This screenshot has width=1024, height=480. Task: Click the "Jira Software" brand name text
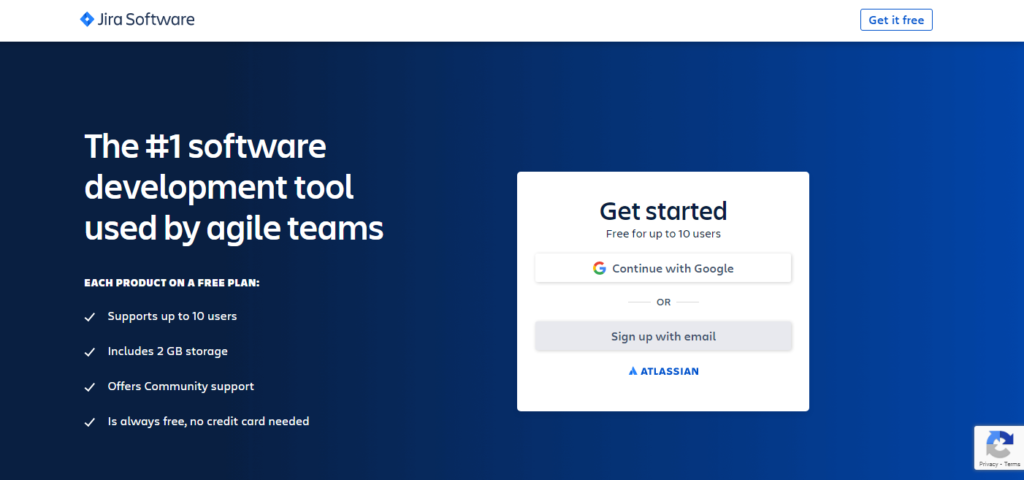tap(146, 20)
